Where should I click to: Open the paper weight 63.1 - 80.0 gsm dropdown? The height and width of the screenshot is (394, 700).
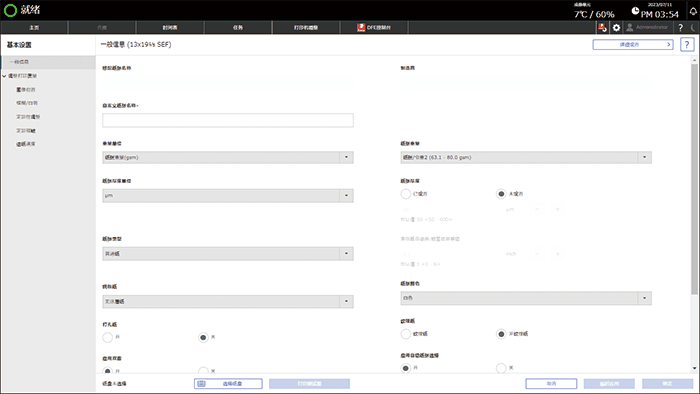click(526, 158)
